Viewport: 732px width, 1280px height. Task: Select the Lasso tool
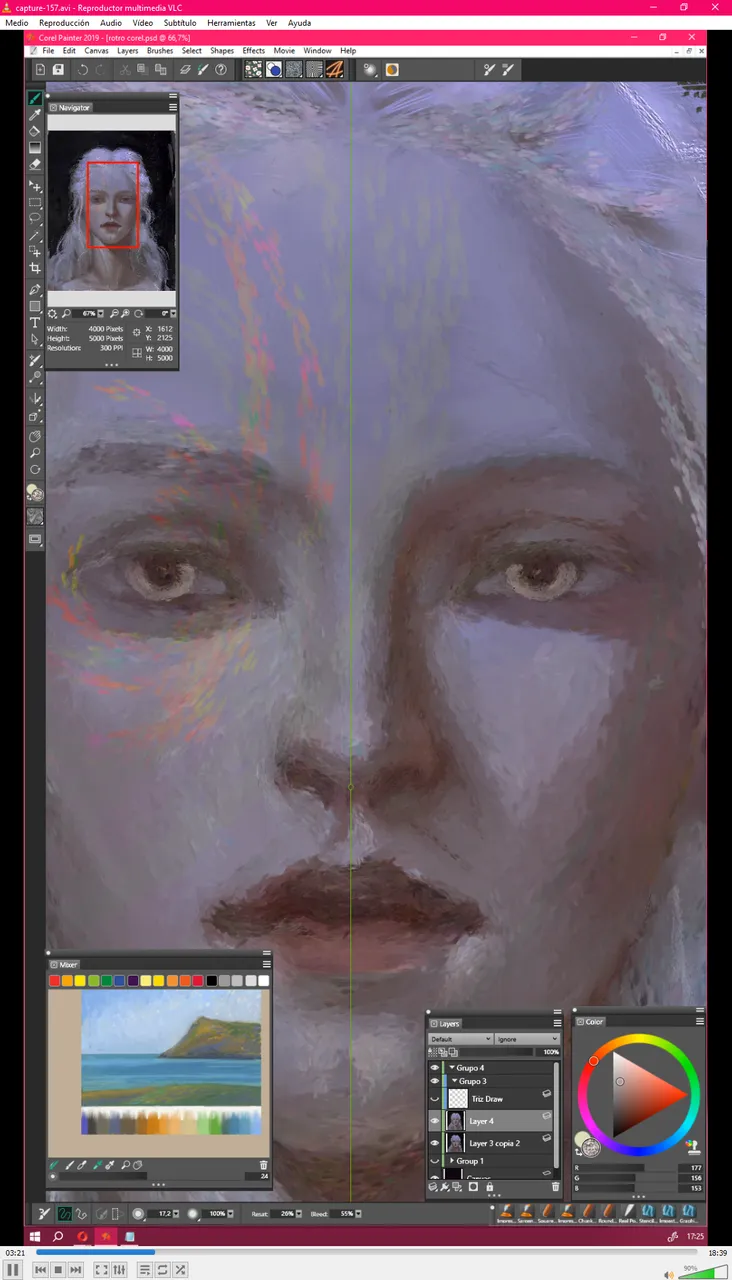click(35, 218)
